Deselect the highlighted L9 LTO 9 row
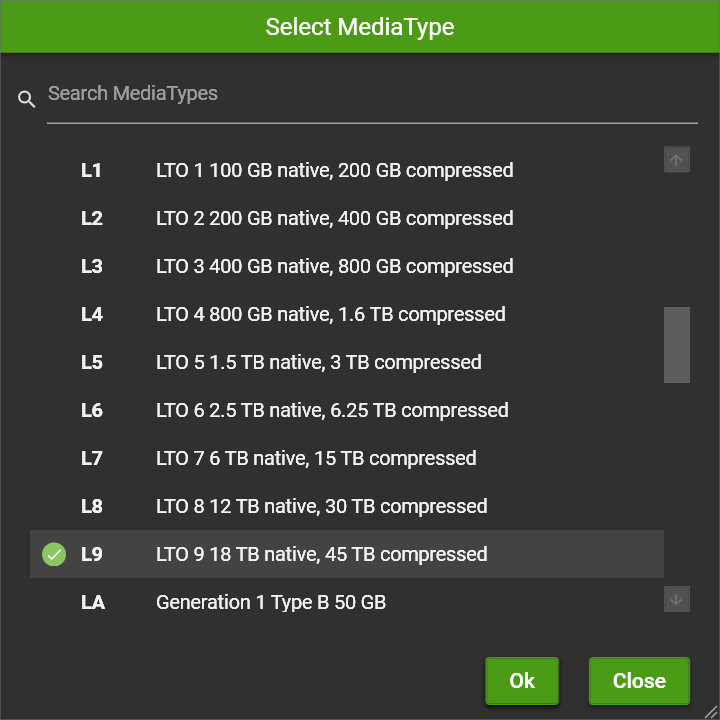 [347, 554]
